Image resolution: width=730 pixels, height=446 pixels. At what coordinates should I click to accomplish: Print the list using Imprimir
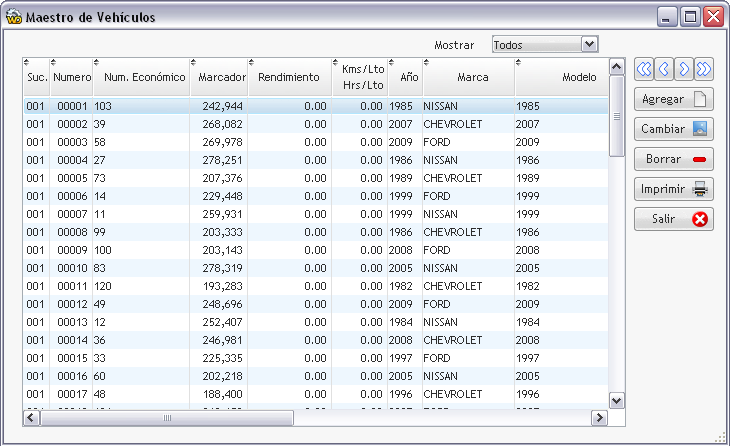pos(674,189)
